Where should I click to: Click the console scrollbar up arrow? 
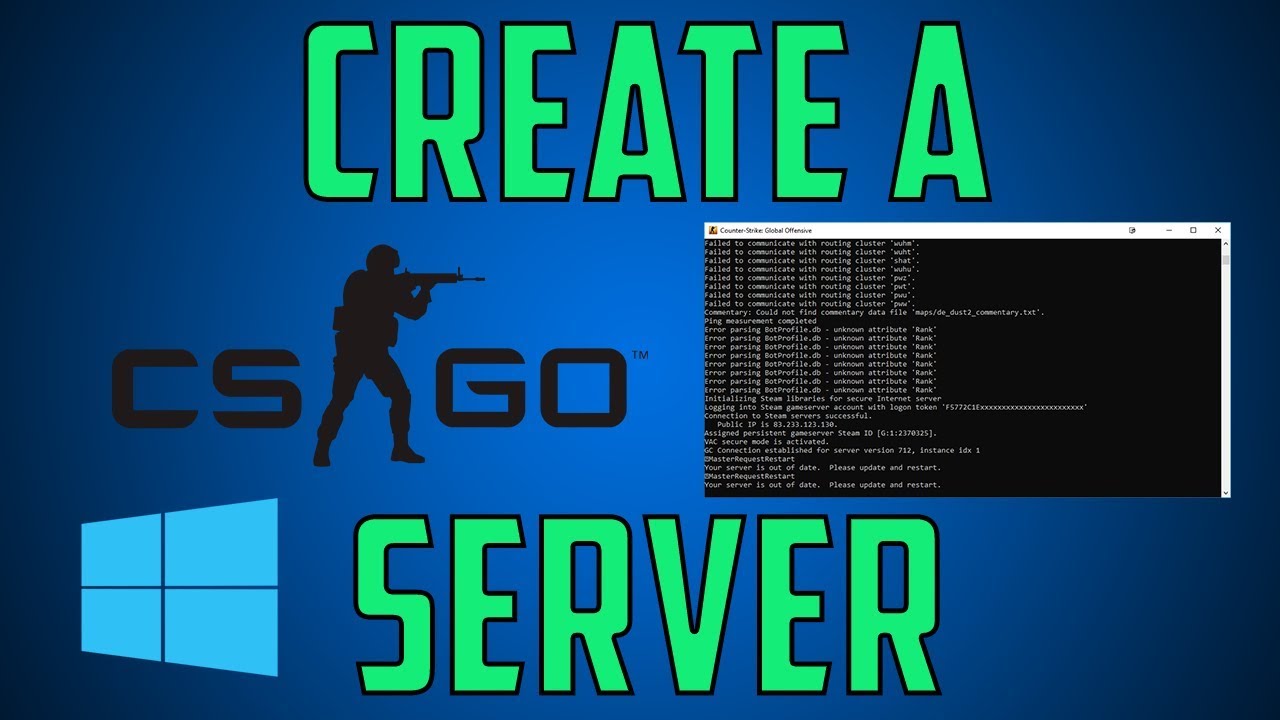[x=1226, y=243]
